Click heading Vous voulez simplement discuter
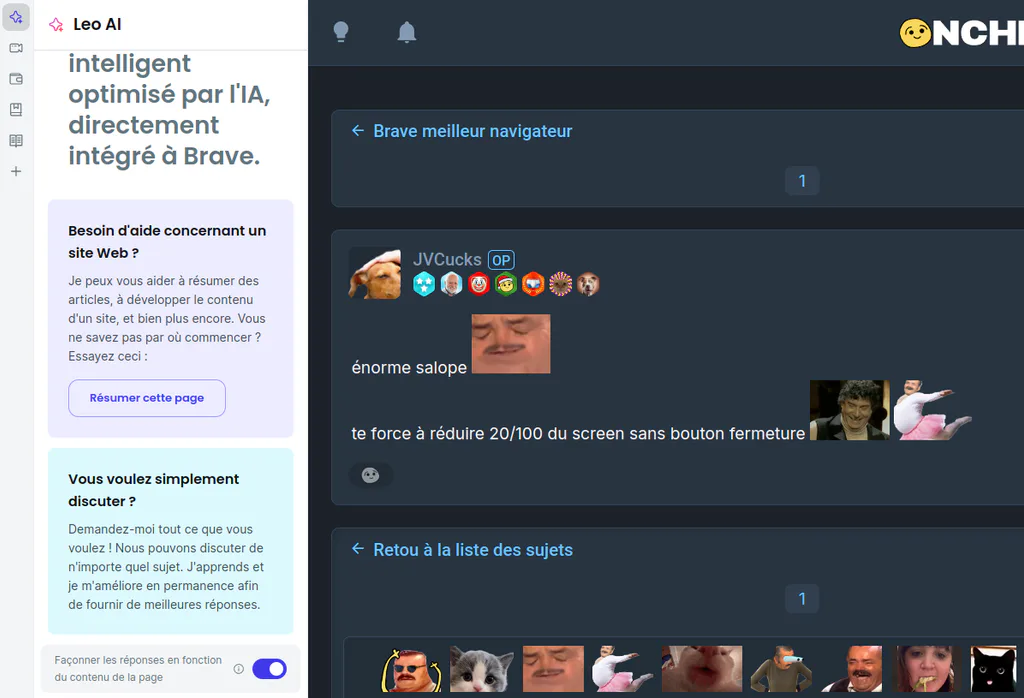 click(x=153, y=490)
